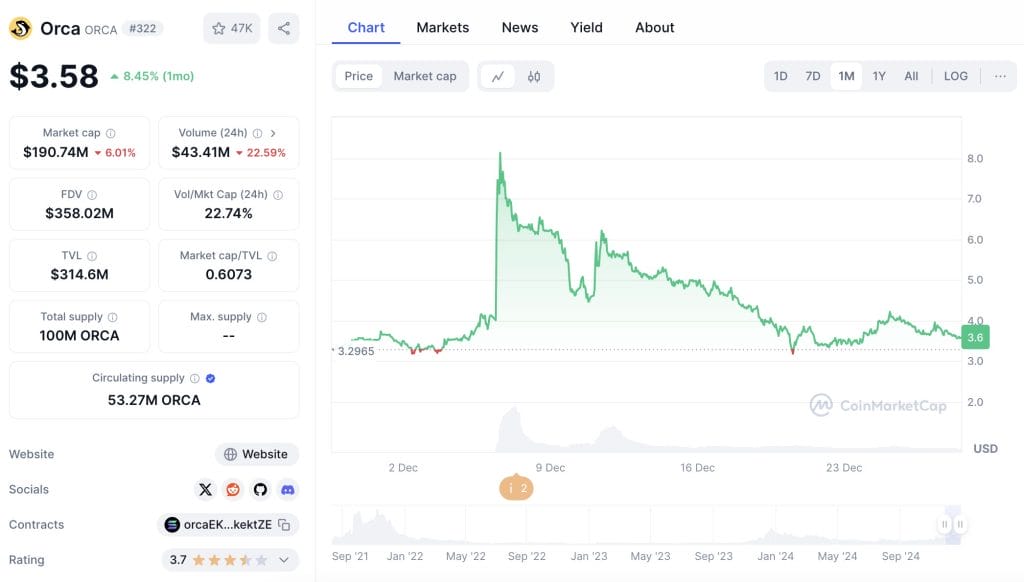Expand Volume (24h) details arrow
1024x582 pixels.
(273, 133)
